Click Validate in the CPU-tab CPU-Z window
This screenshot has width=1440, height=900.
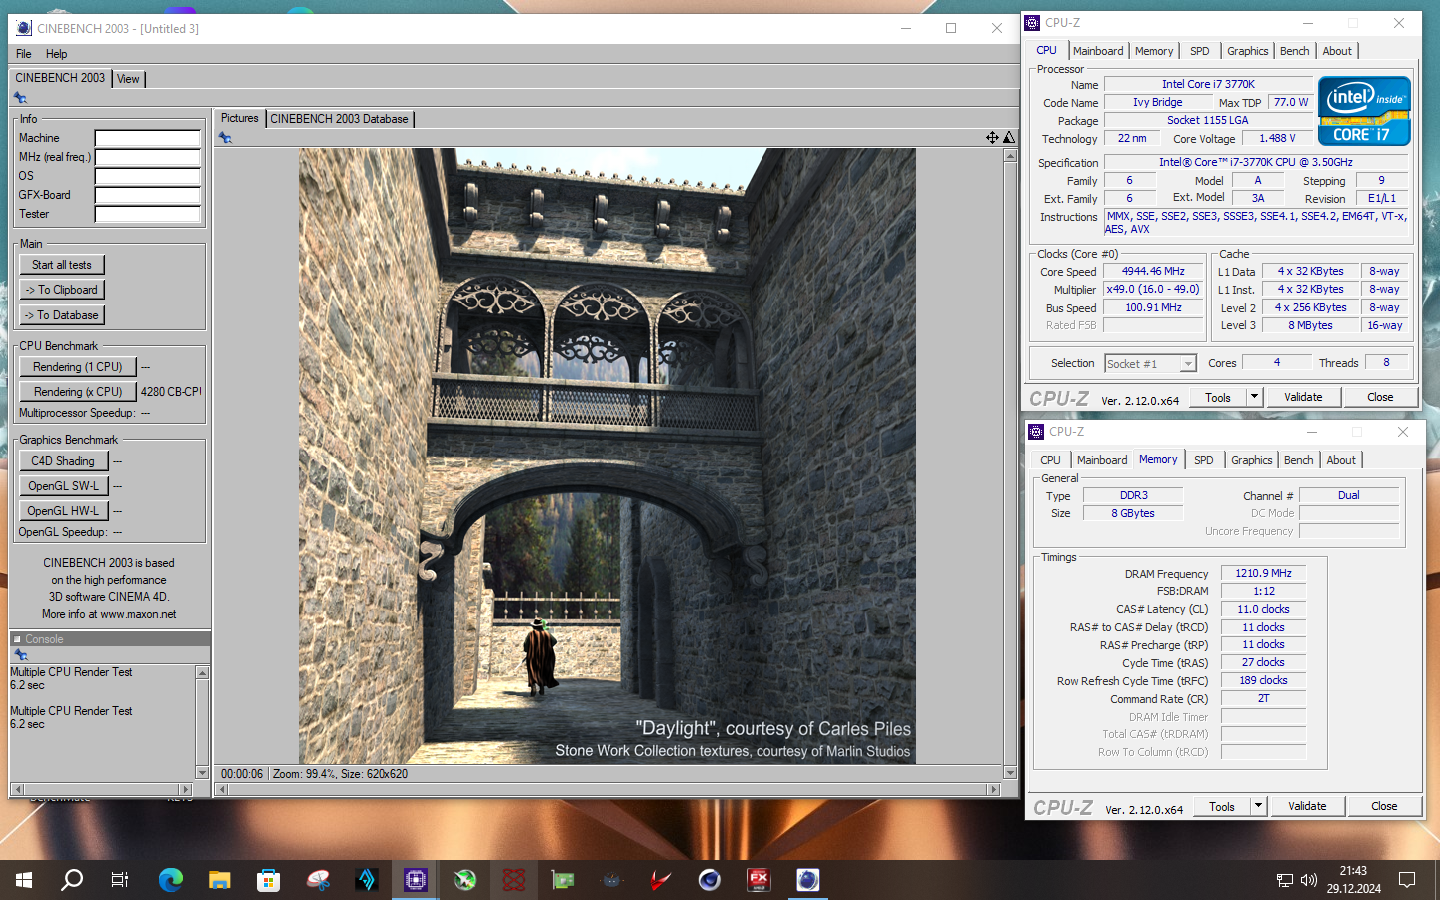point(1303,397)
